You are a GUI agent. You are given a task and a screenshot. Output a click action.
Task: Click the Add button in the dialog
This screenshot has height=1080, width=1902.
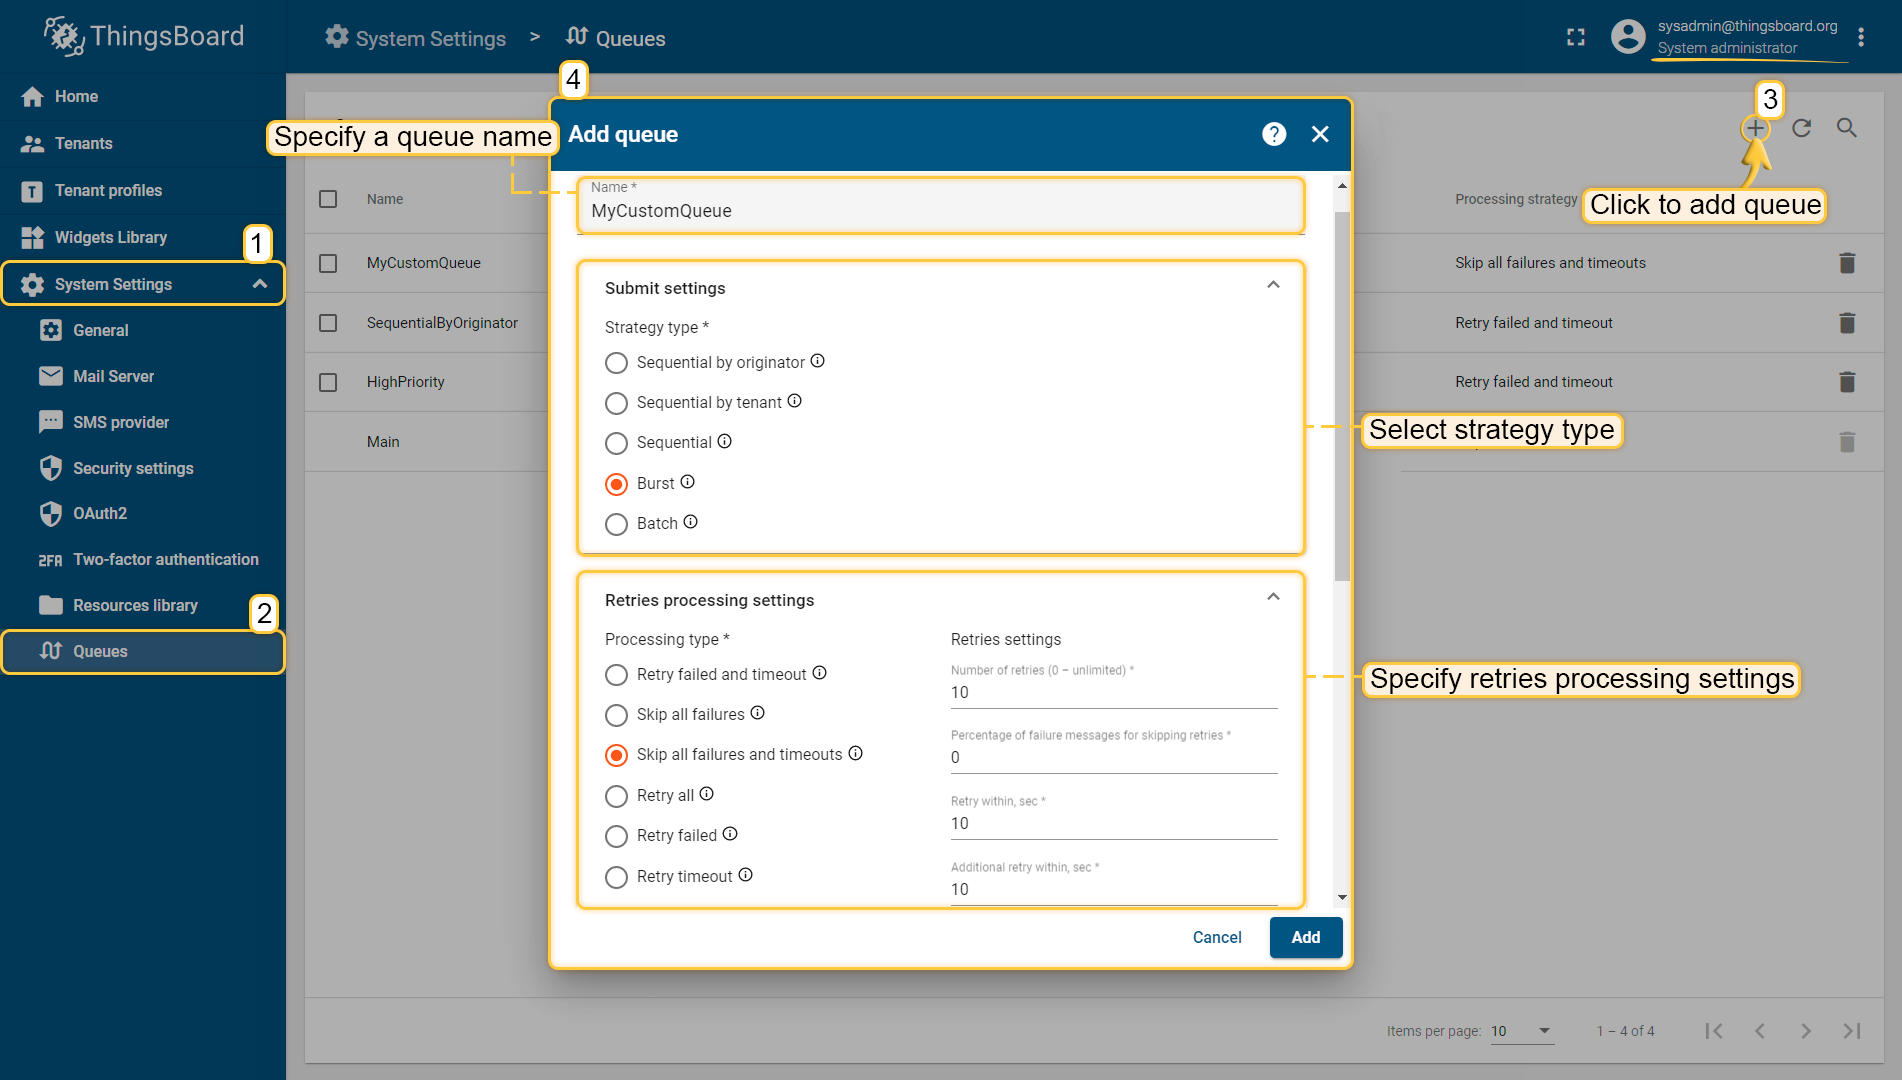1306,938
